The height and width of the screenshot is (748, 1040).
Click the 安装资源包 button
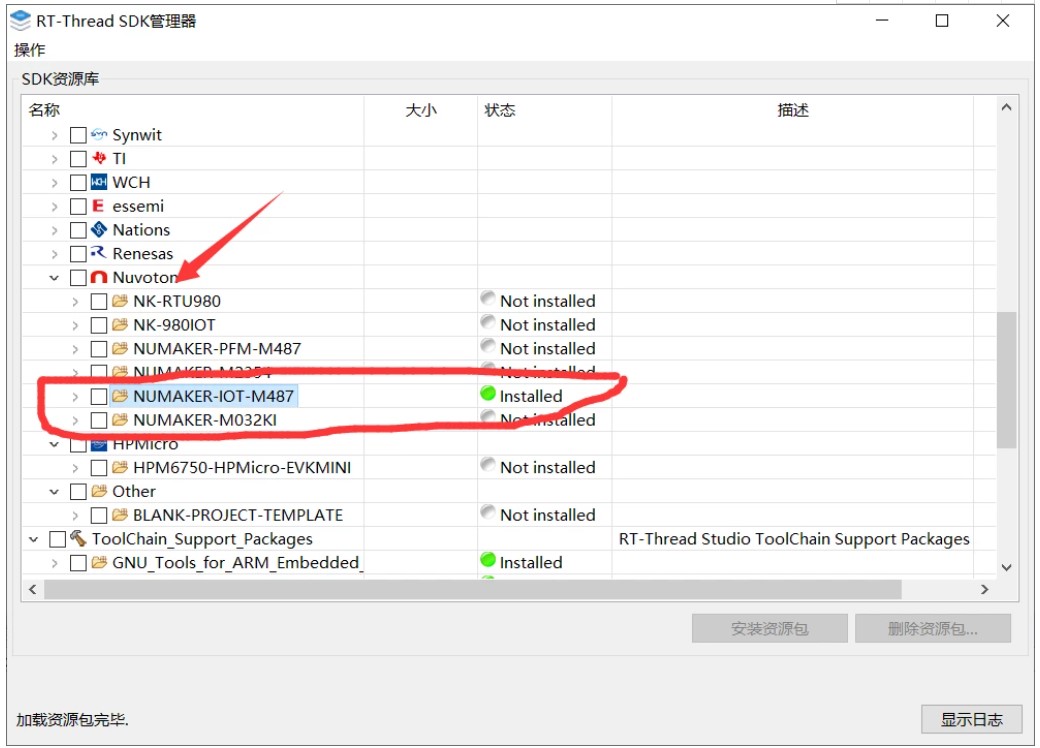[x=769, y=628]
